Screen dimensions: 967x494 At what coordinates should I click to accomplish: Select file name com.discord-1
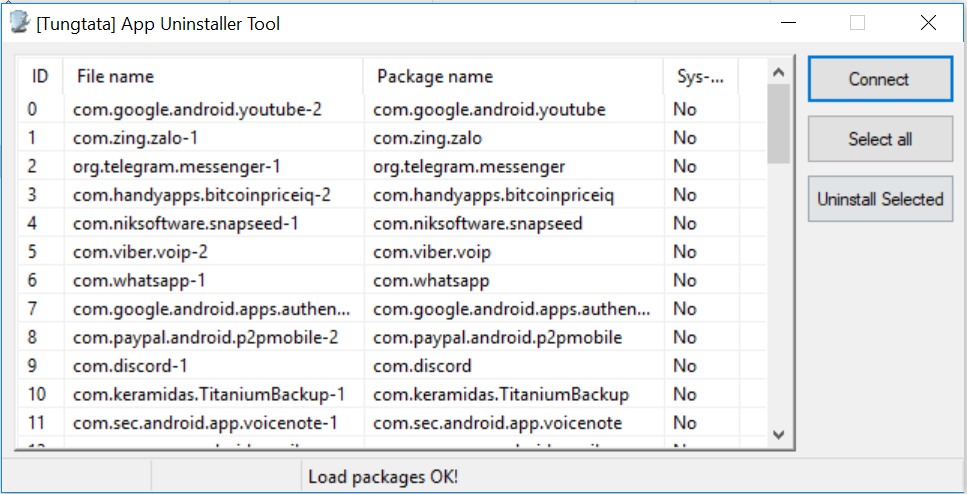click(130, 366)
